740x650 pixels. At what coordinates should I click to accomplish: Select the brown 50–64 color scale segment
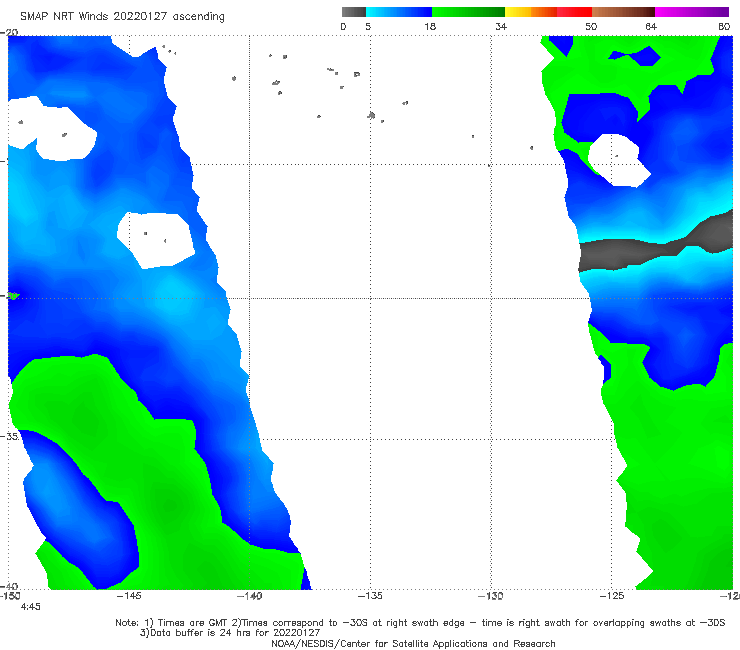[x=623, y=12]
